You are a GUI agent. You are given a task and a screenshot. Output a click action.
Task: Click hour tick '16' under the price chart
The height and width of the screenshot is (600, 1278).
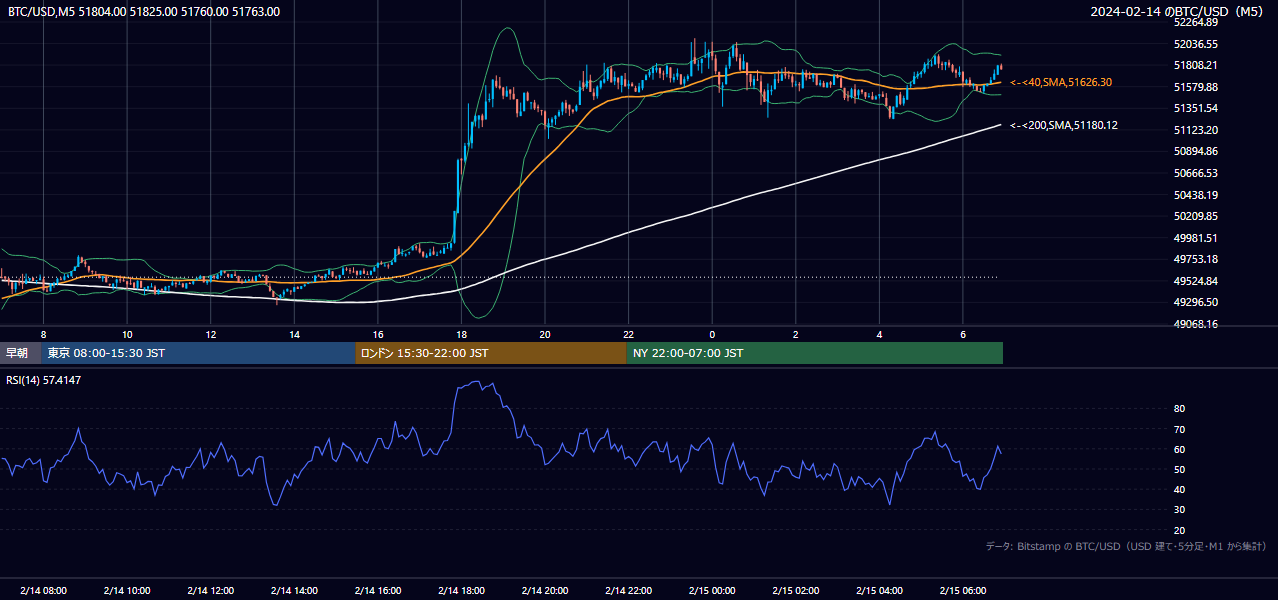[378, 334]
